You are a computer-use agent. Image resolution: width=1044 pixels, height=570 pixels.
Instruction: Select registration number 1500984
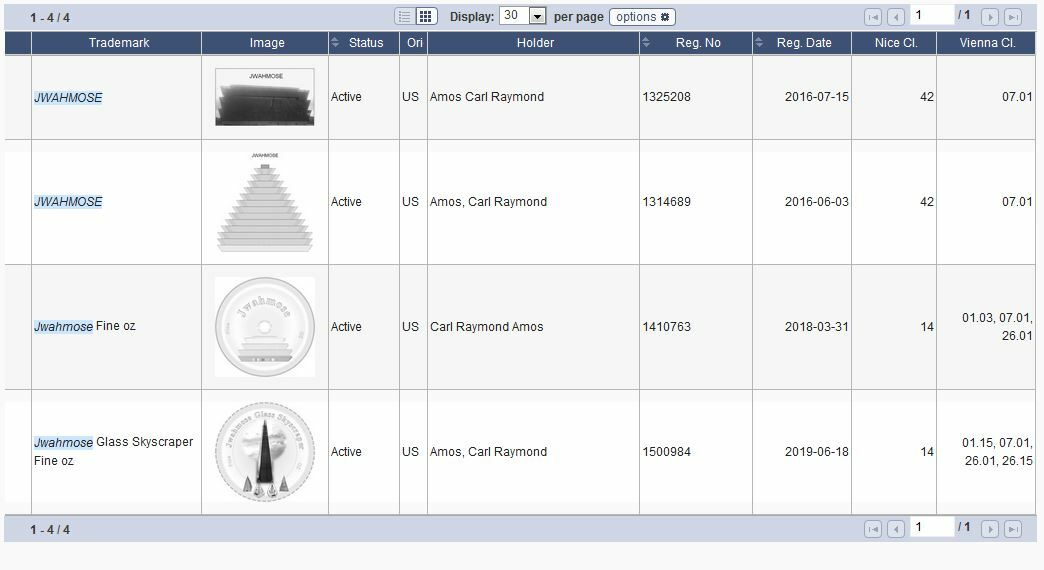(666, 451)
